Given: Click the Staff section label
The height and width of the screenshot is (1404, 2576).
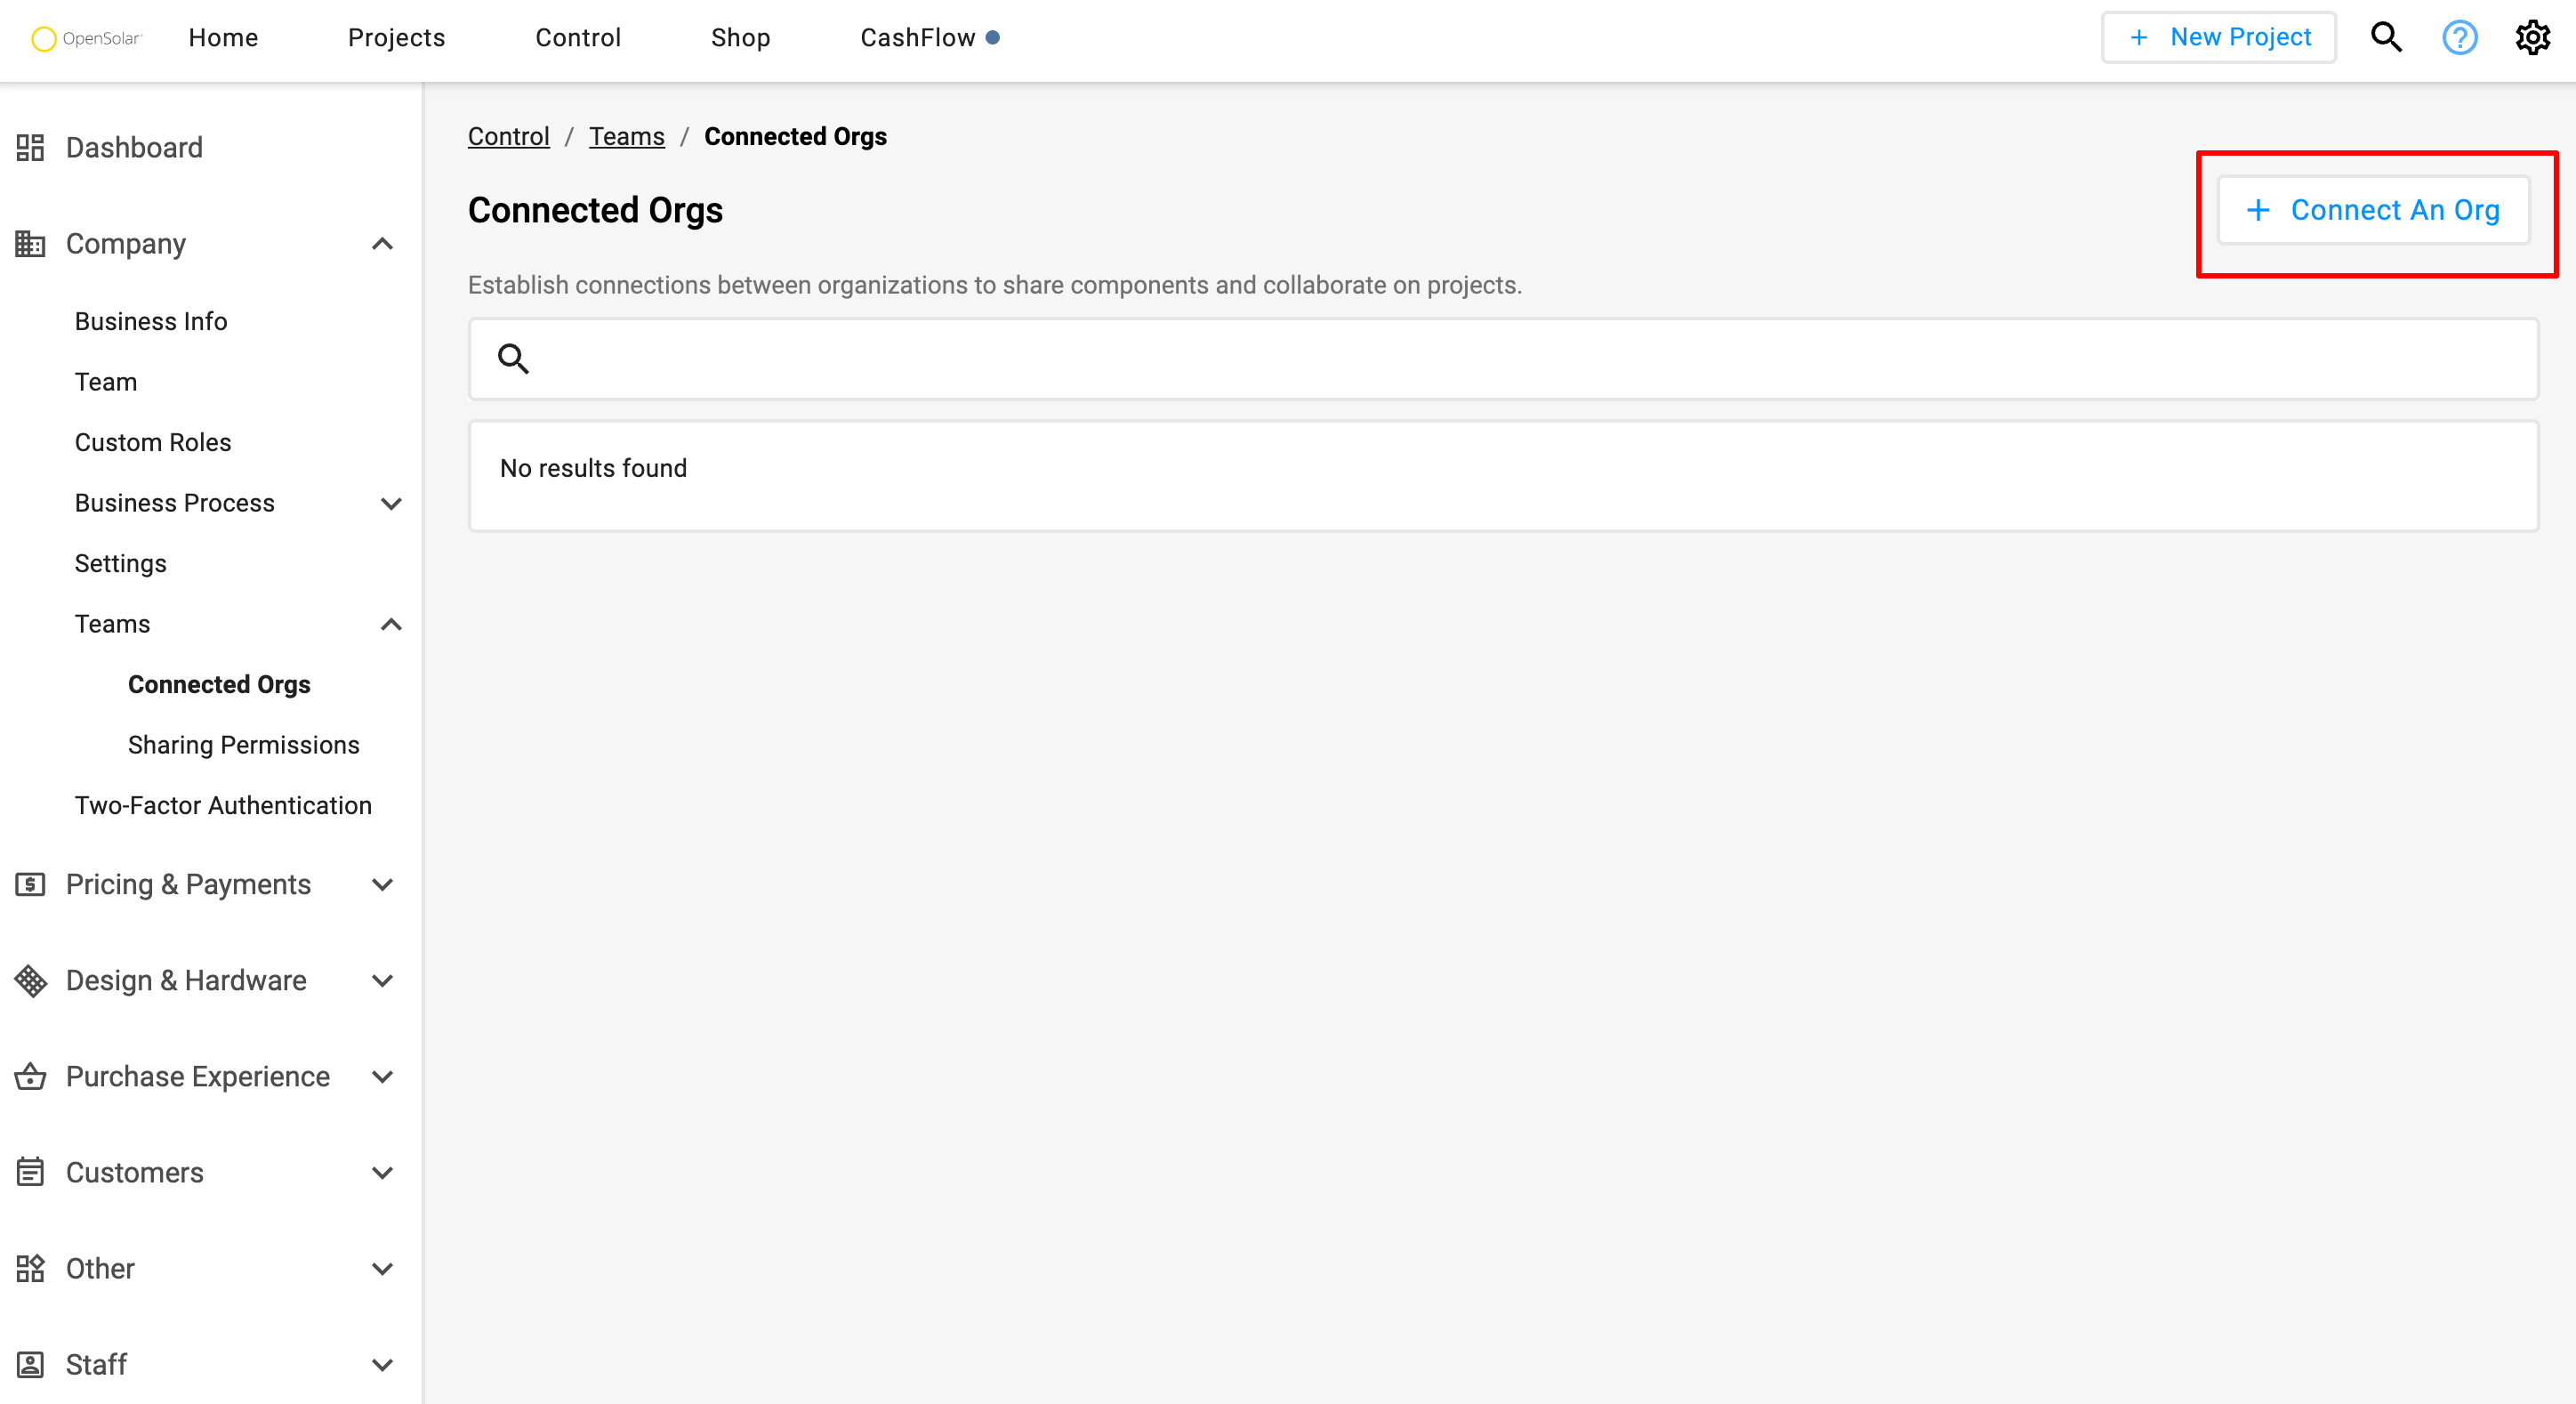Looking at the screenshot, I should point(96,1364).
